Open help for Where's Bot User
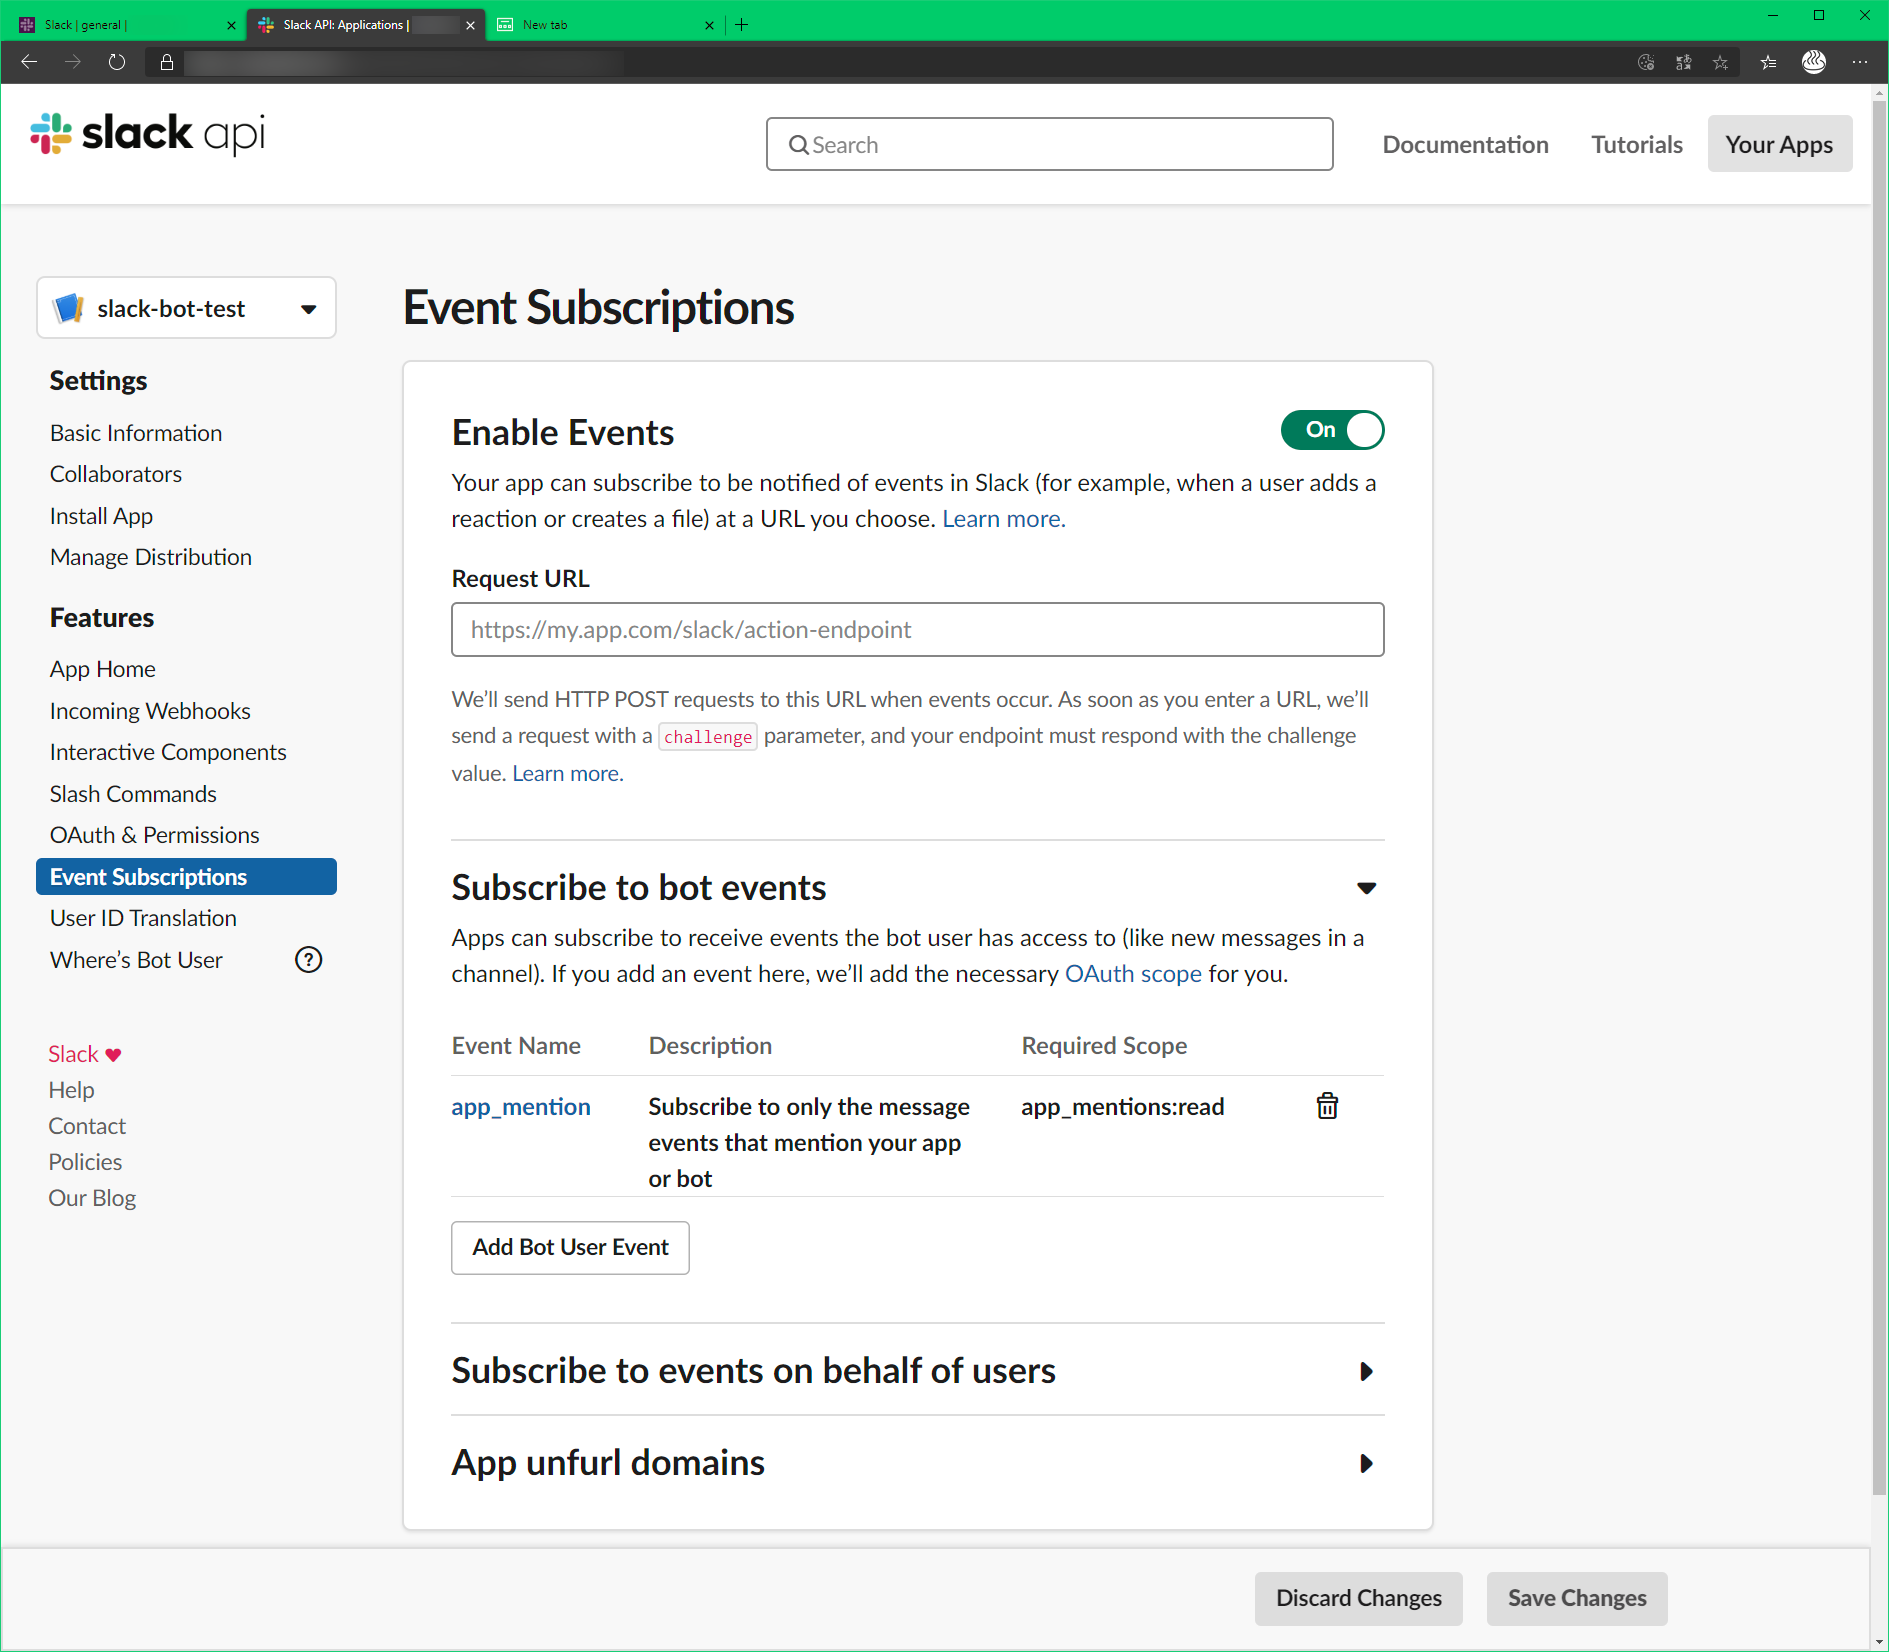 pos(308,959)
